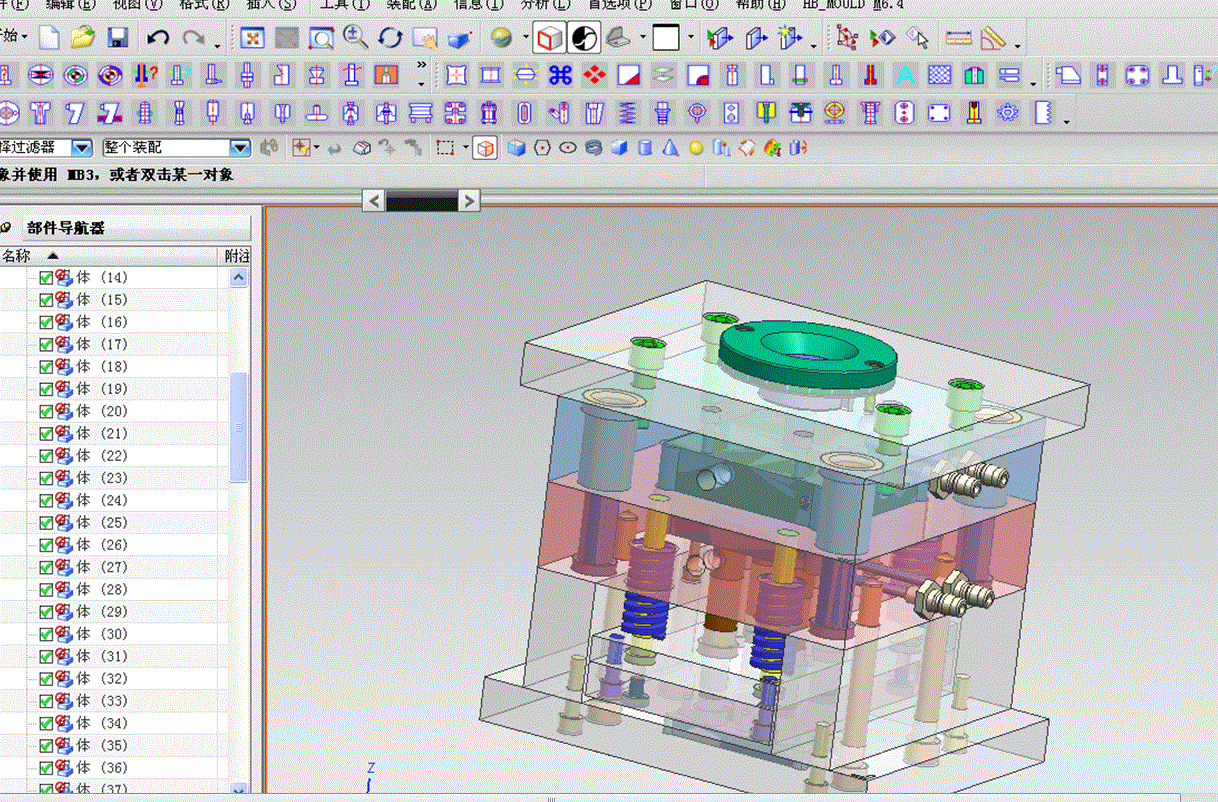The width and height of the screenshot is (1218, 802).
Task: Select the blue coil spring component icon
Action: (x=628, y=112)
